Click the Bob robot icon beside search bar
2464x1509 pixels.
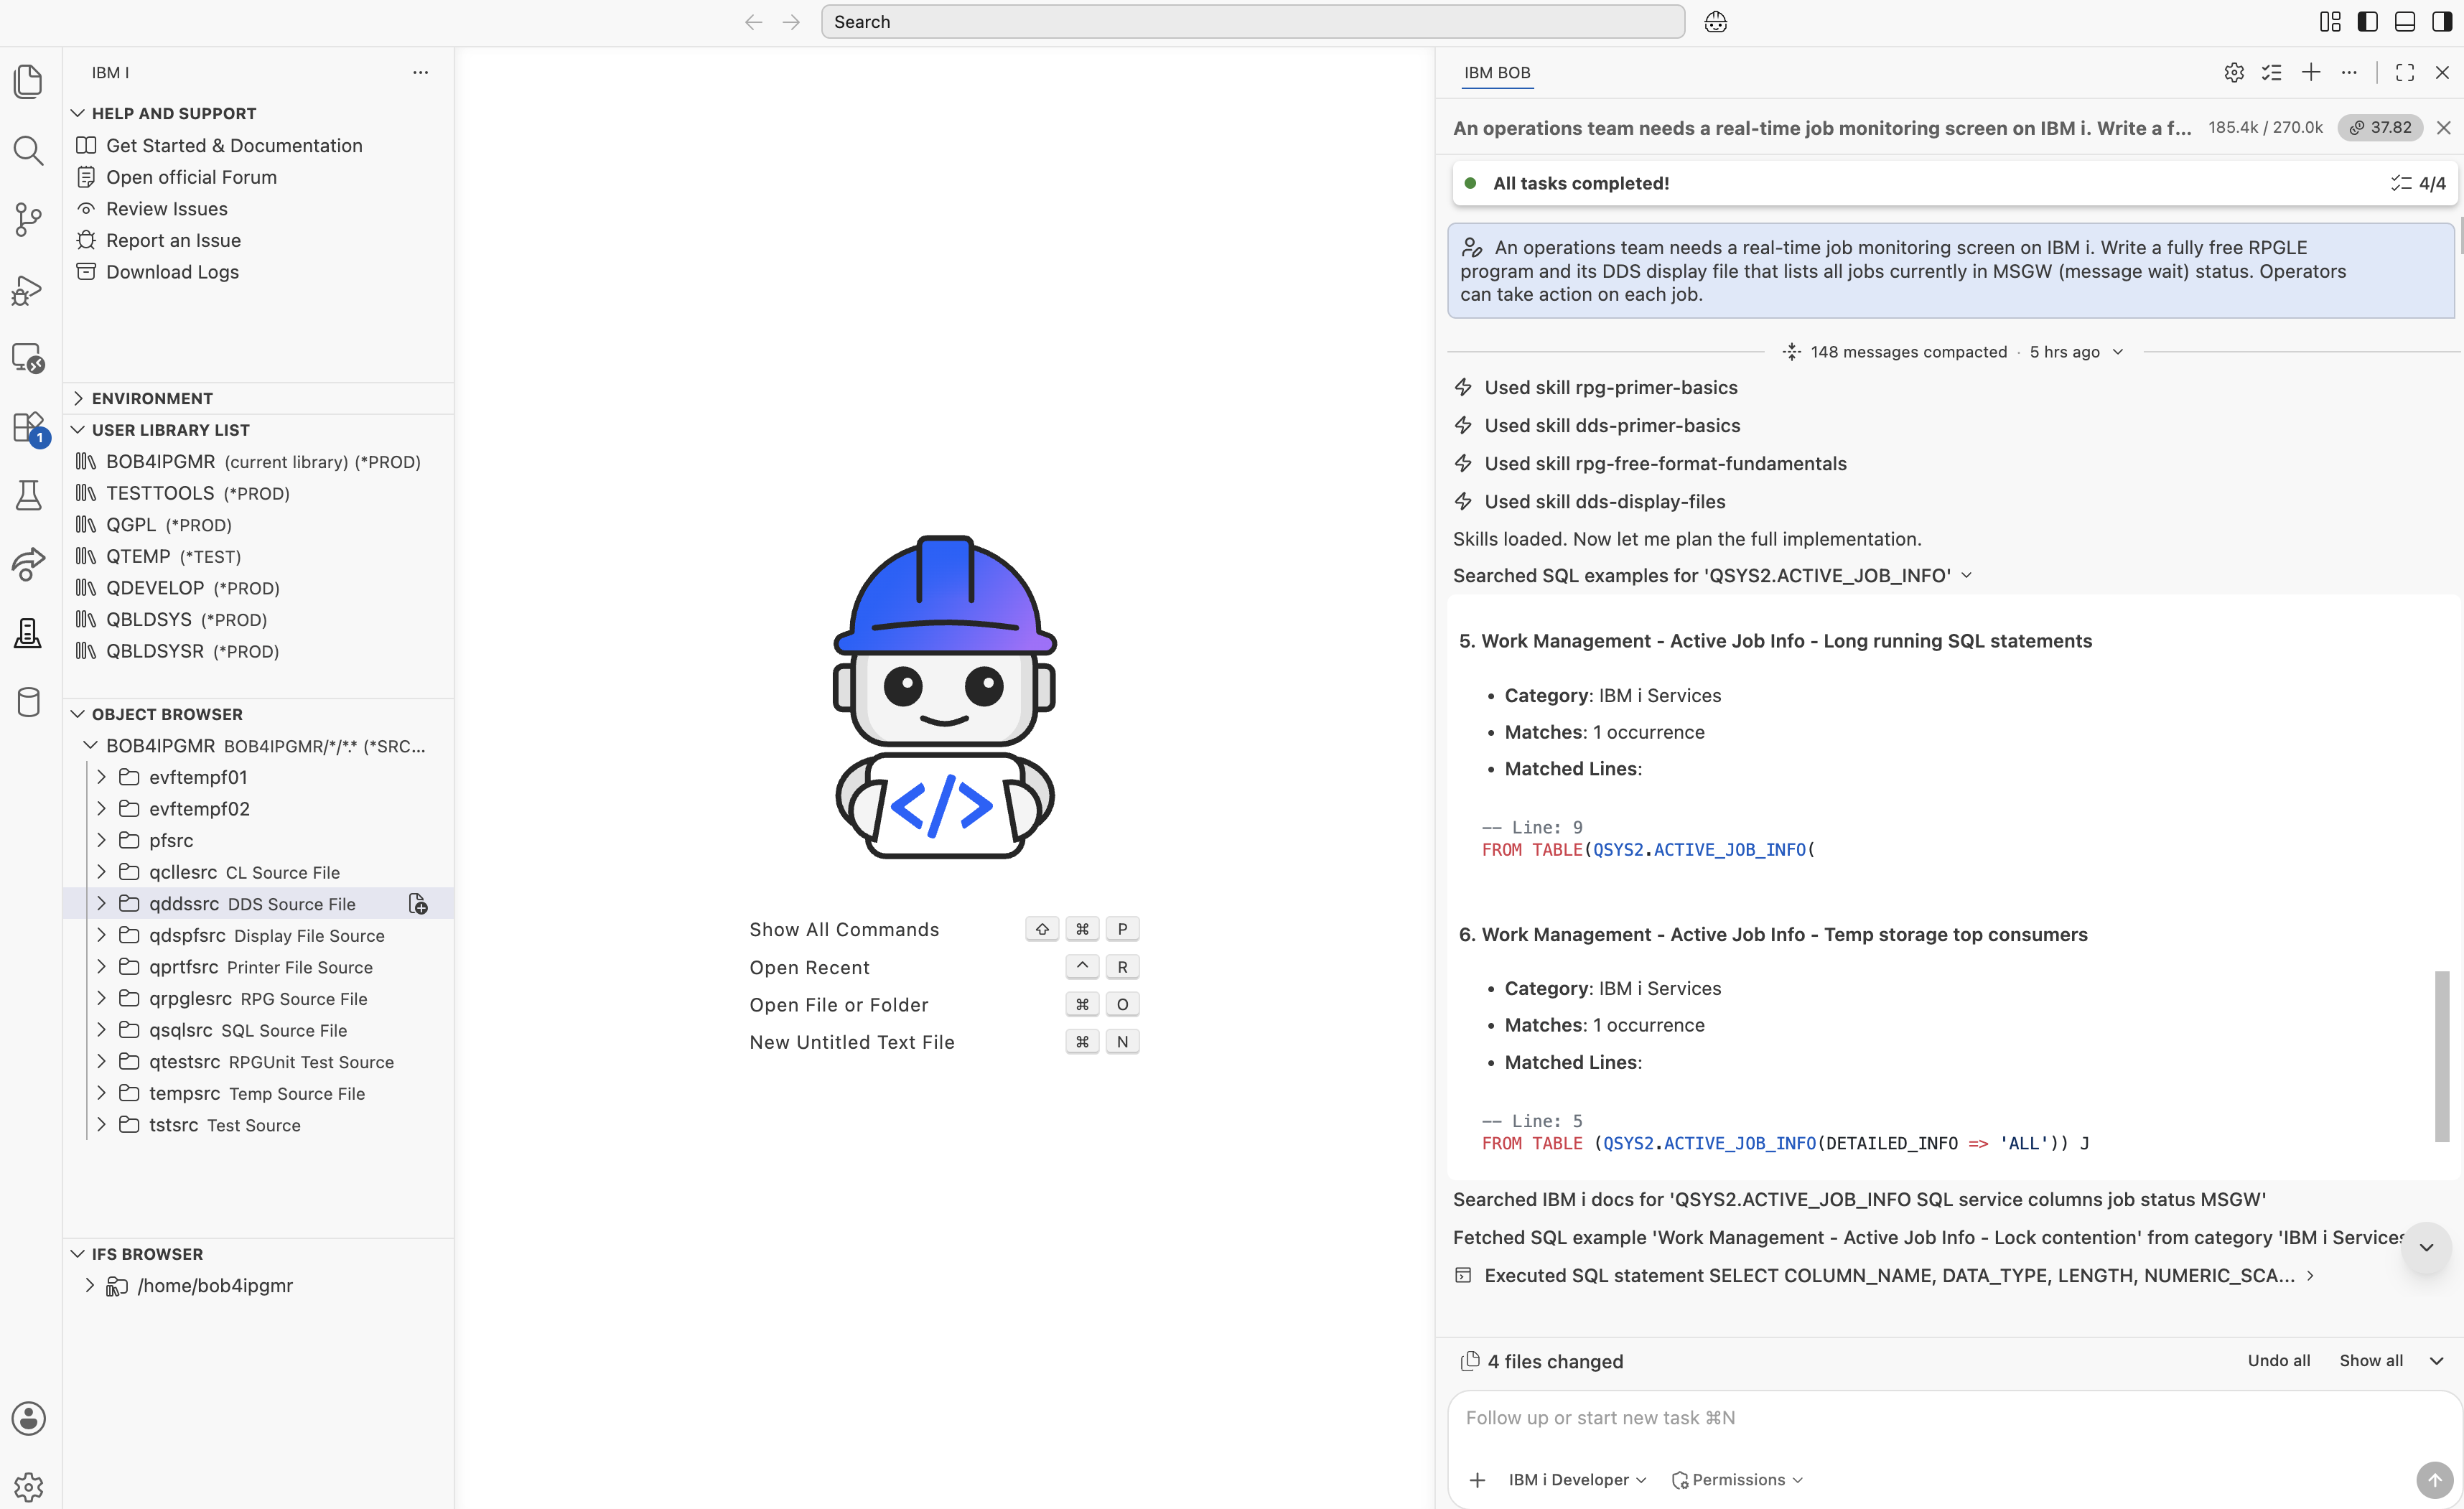[x=1716, y=22]
